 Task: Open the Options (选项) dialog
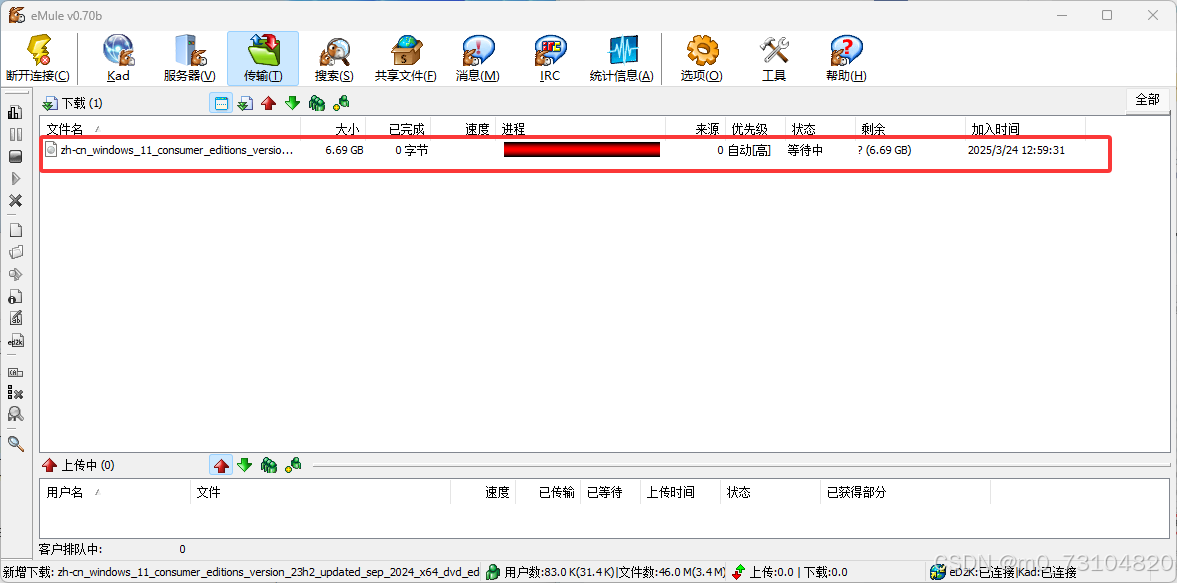click(x=702, y=58)
